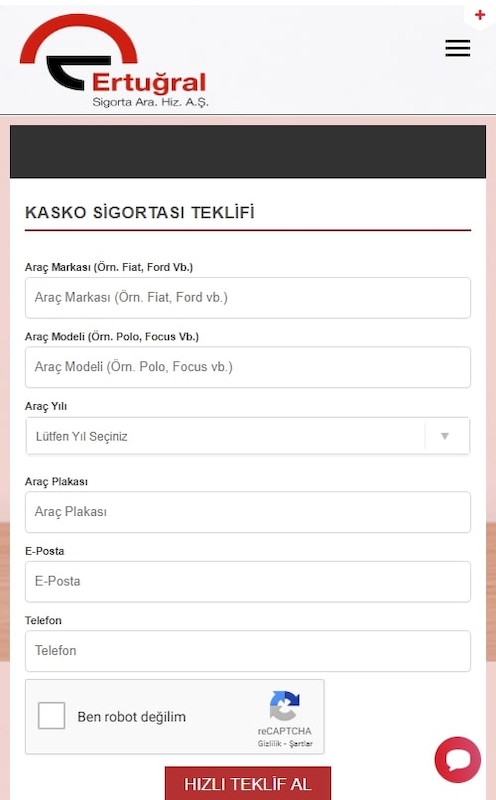The width and height of the screenshot is (496, 800).
Task: Submit with HIZLI TEKLİF AL button
Action: pyautogui.click(x=248, y=783)
